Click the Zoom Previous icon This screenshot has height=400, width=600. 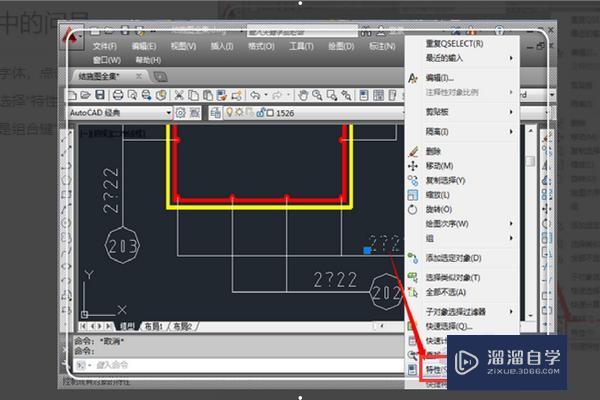[346, 95]
